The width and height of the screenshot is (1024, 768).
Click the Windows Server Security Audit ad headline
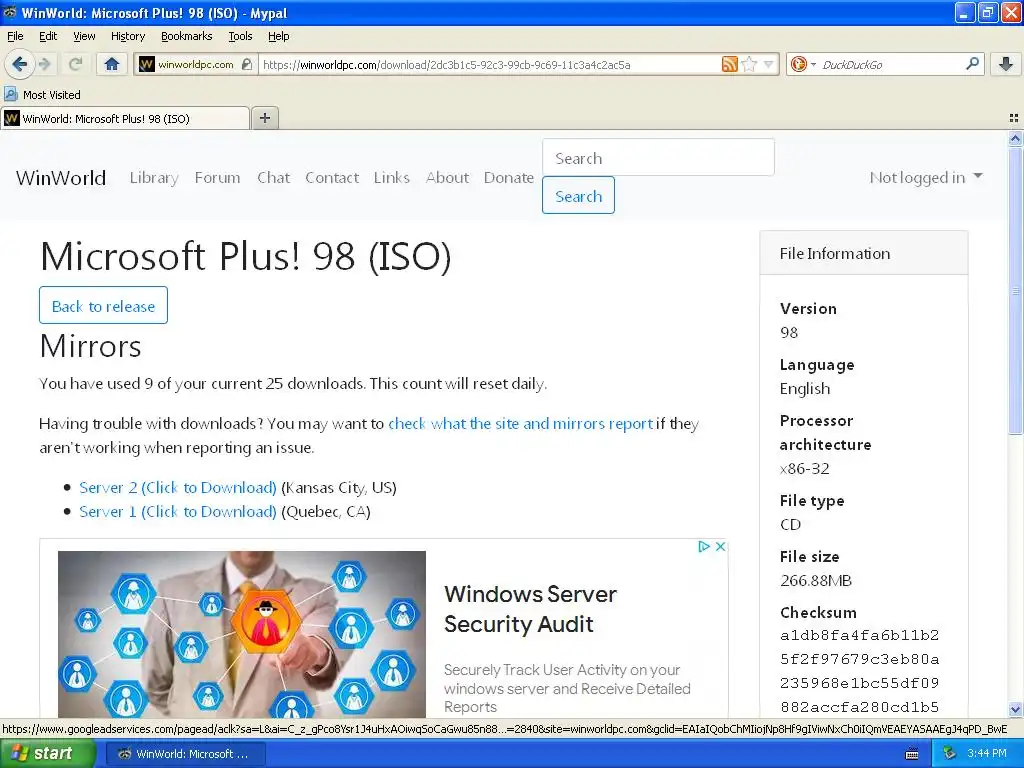pos(530,609)
